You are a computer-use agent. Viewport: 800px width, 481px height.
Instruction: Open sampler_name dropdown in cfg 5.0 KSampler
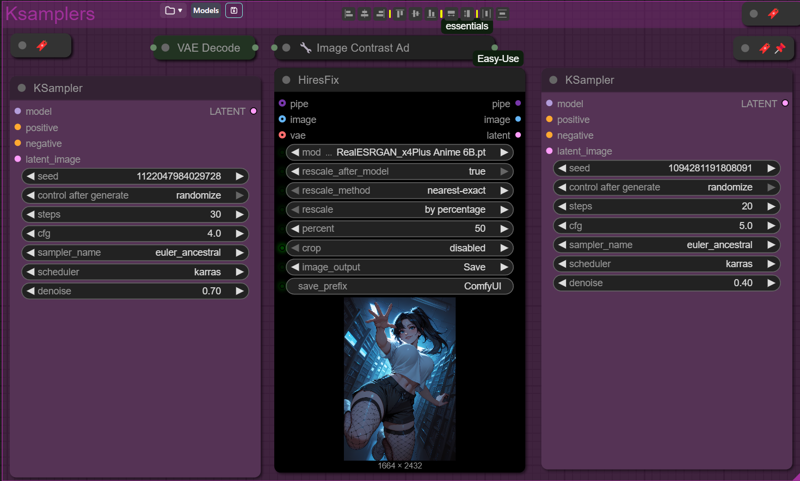[666, 245]
